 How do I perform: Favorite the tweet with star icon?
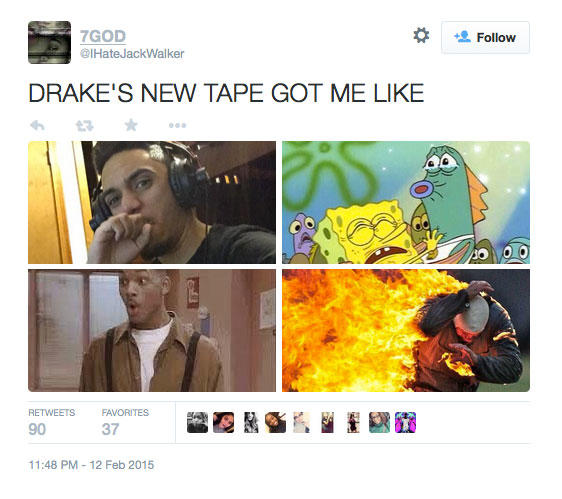coord(131,125)
